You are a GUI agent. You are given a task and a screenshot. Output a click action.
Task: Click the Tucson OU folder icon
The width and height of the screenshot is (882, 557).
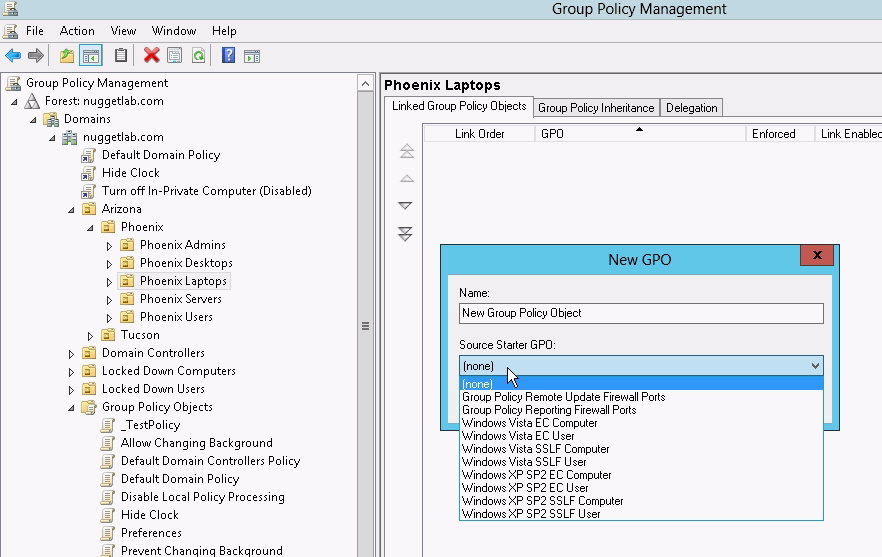pyautogui.click(x=108, y=335)
